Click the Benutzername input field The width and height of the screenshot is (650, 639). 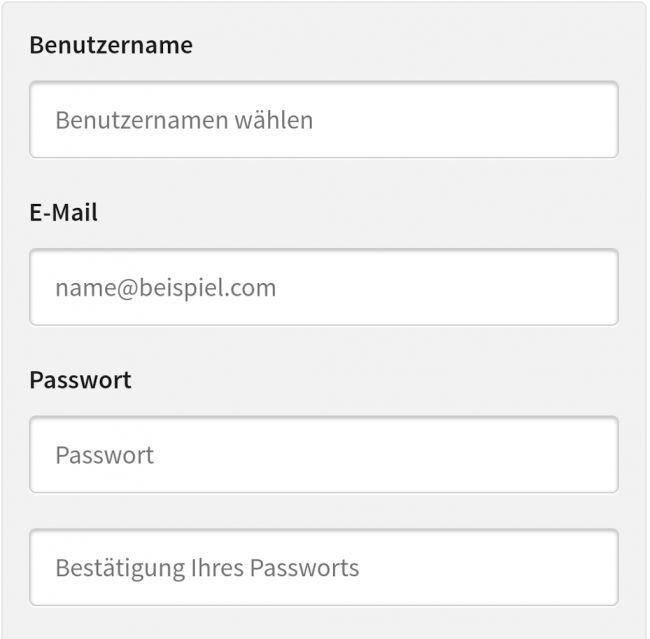click(324, 120)
